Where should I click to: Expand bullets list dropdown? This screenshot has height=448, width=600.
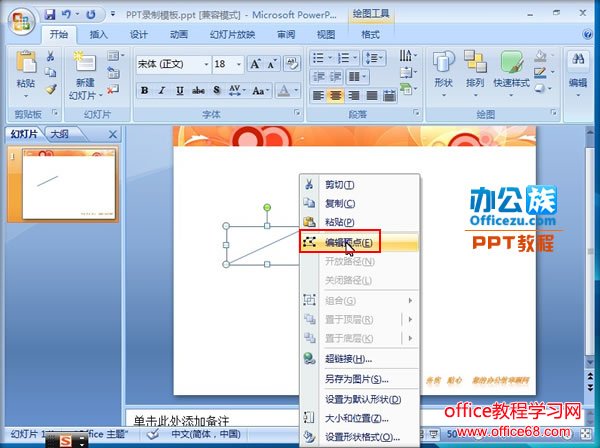(330, 58)
